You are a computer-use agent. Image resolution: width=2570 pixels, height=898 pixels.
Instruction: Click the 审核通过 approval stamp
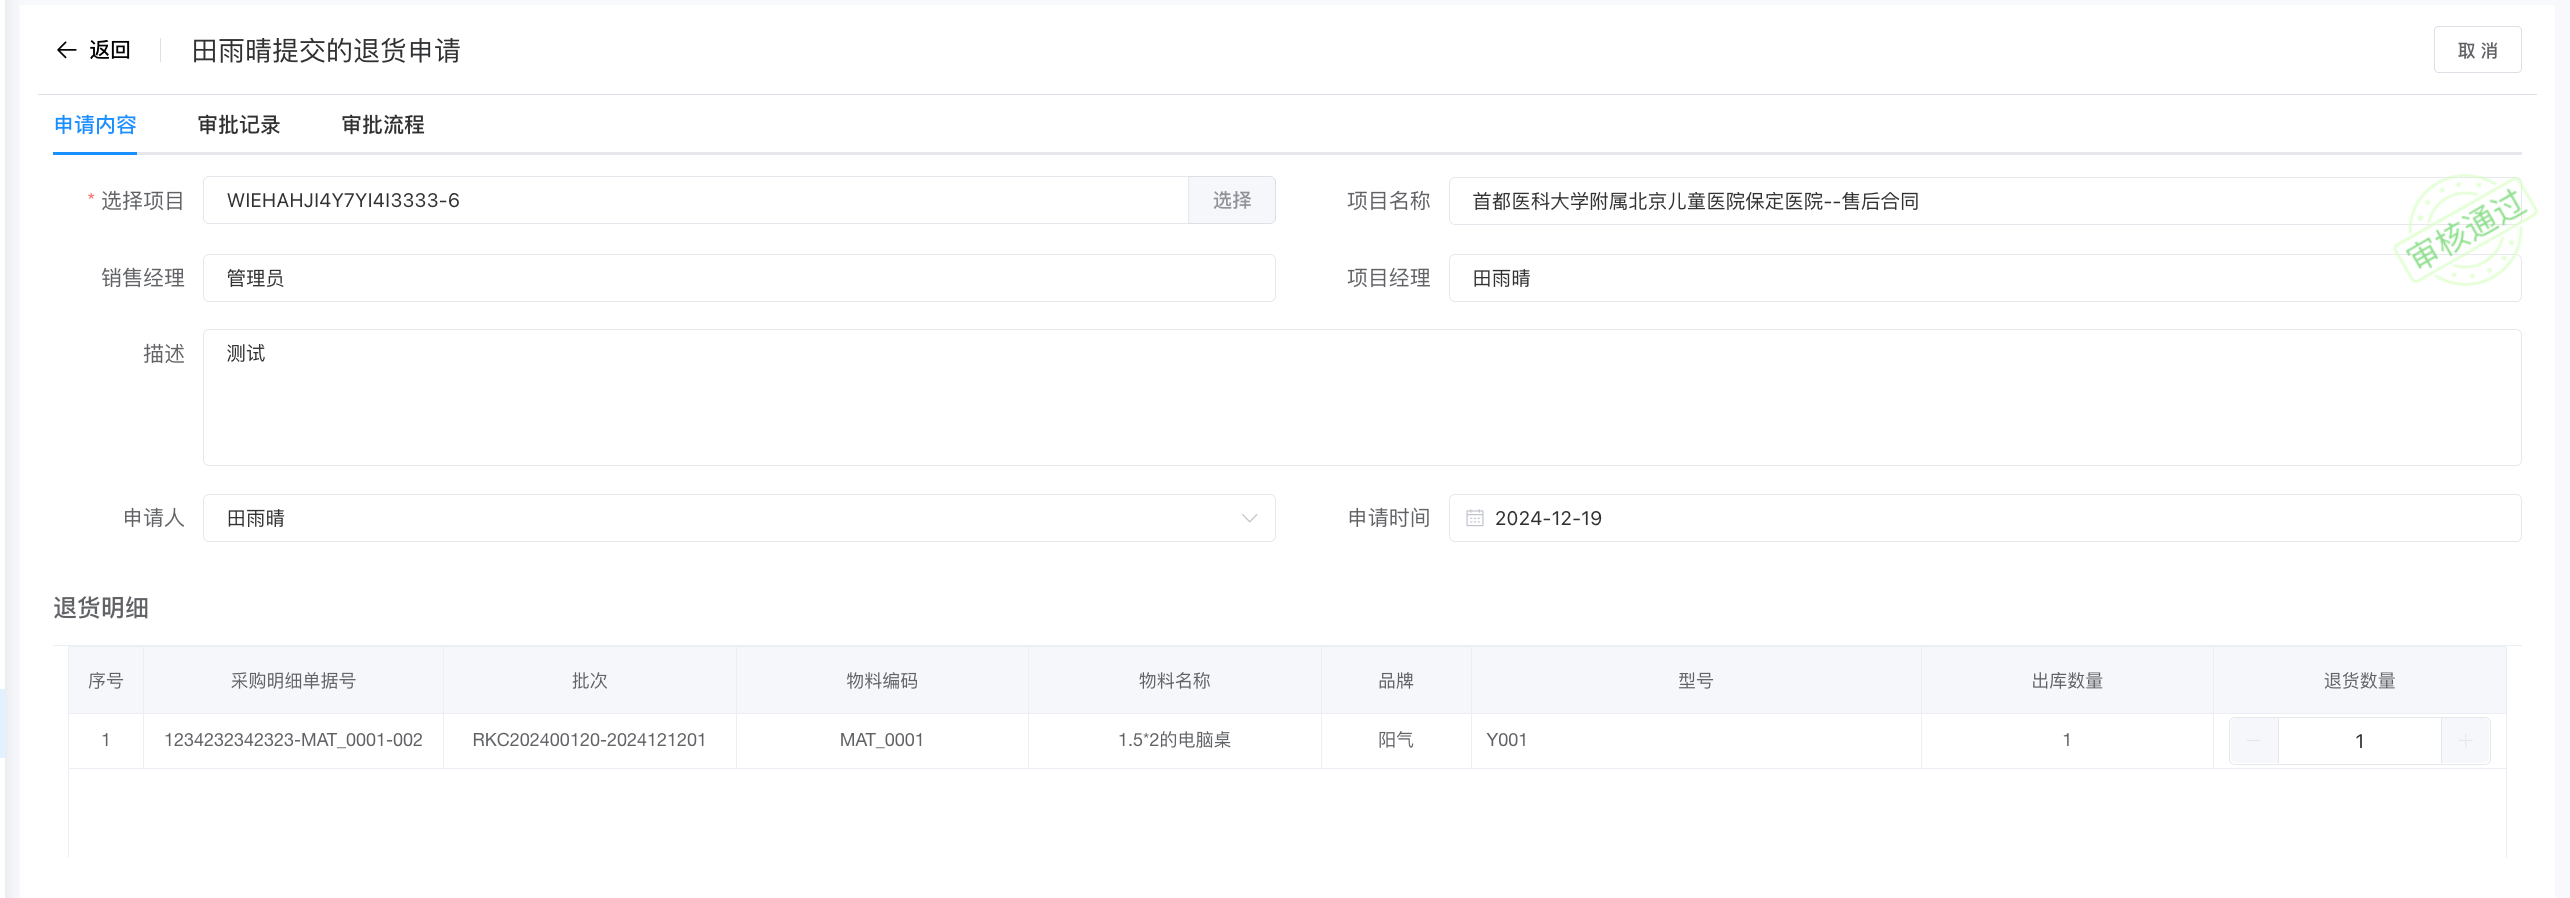tap(2464, 230)
